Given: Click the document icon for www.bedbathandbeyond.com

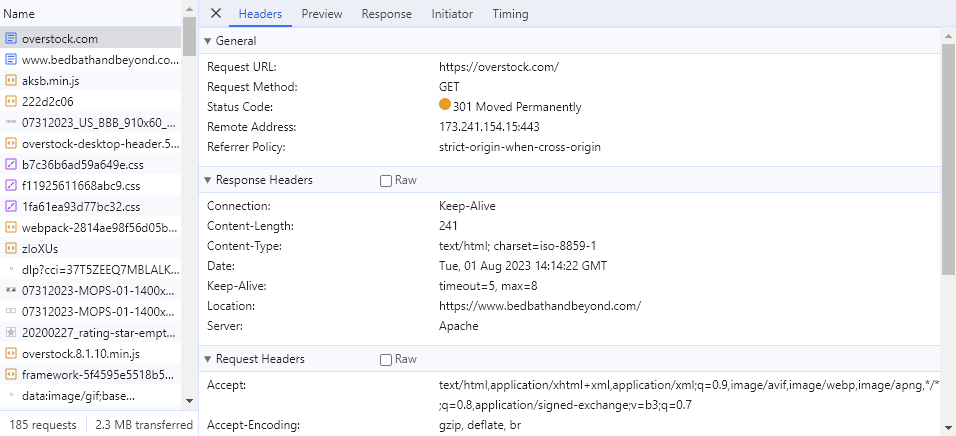Looking at the screenshot, I should [x=10, y=60].
